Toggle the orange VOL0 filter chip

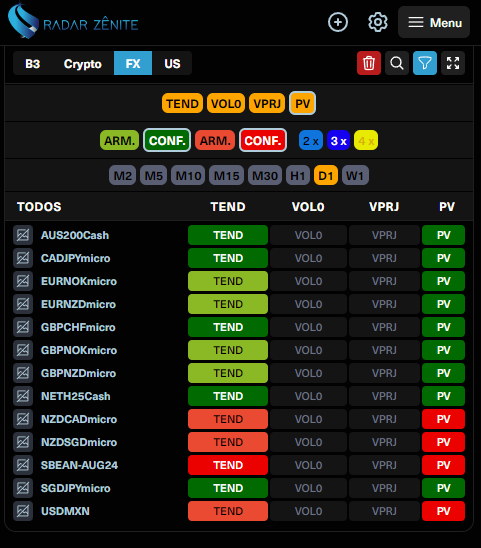226,103
